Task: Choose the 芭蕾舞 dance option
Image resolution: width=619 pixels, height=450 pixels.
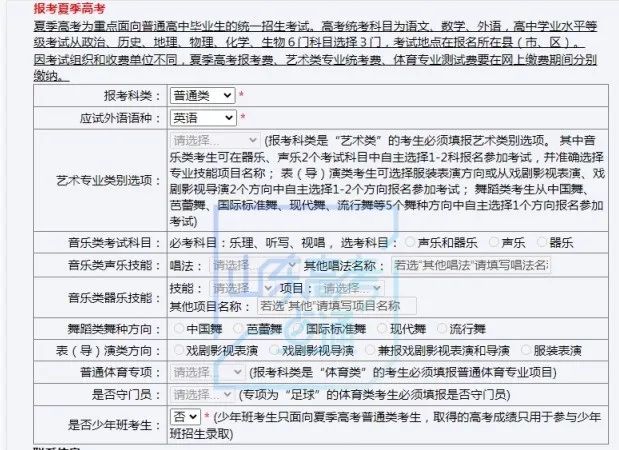Action: tap(239, 328)
